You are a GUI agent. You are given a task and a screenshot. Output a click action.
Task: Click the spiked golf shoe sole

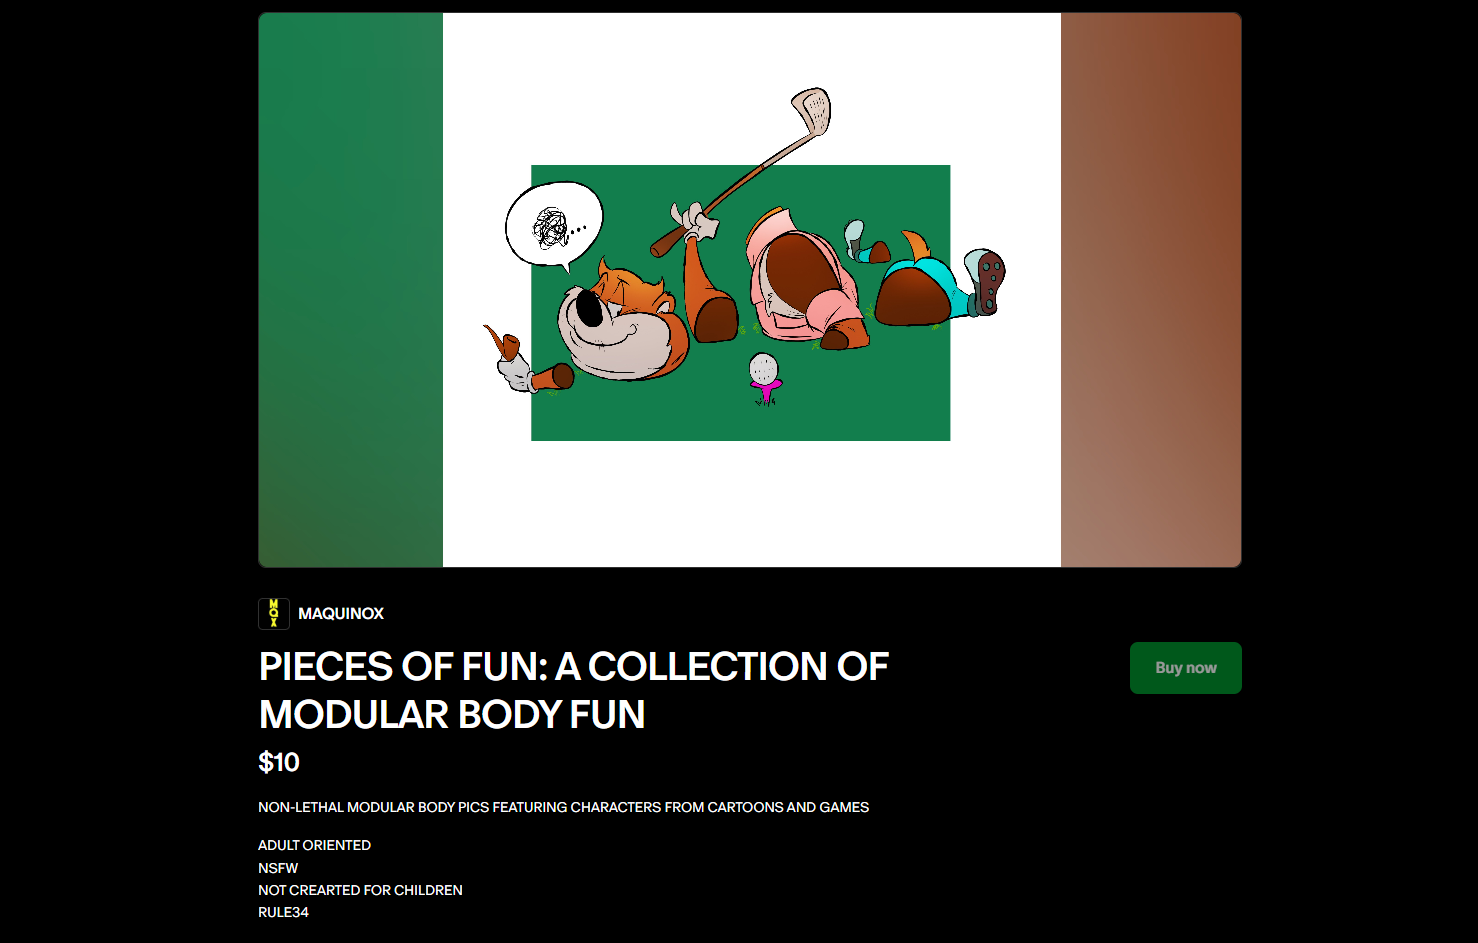point(990,281)
